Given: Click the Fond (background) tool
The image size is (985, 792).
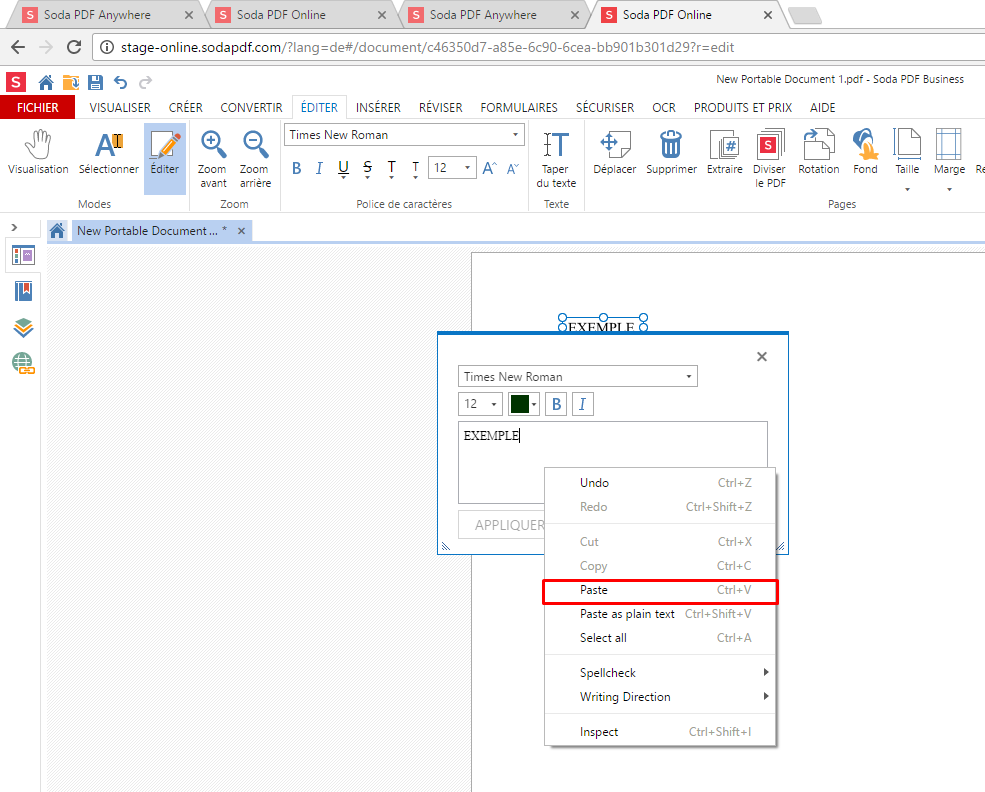Looking at the screenshot, I should click(x=864, y=155).
